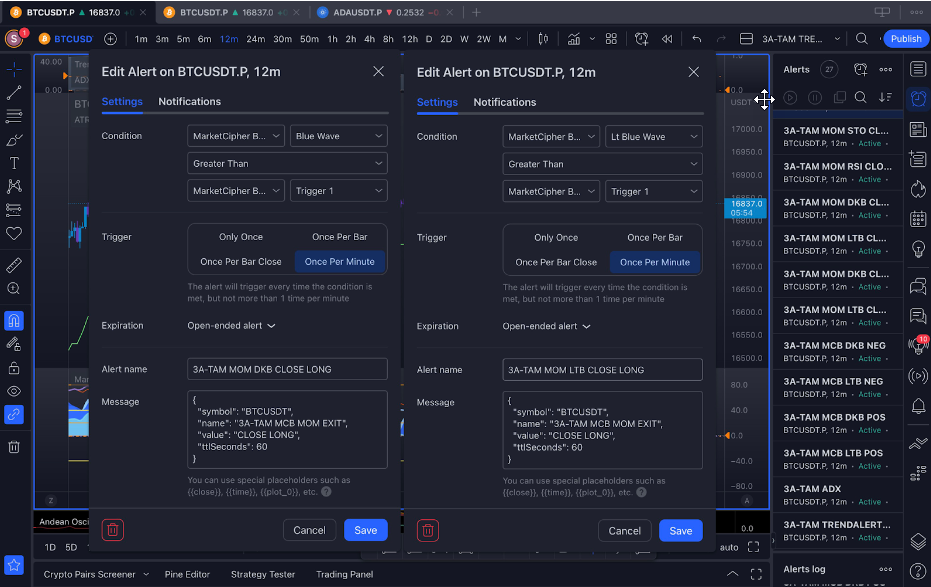Select the zoom in tool

[14, 288]
